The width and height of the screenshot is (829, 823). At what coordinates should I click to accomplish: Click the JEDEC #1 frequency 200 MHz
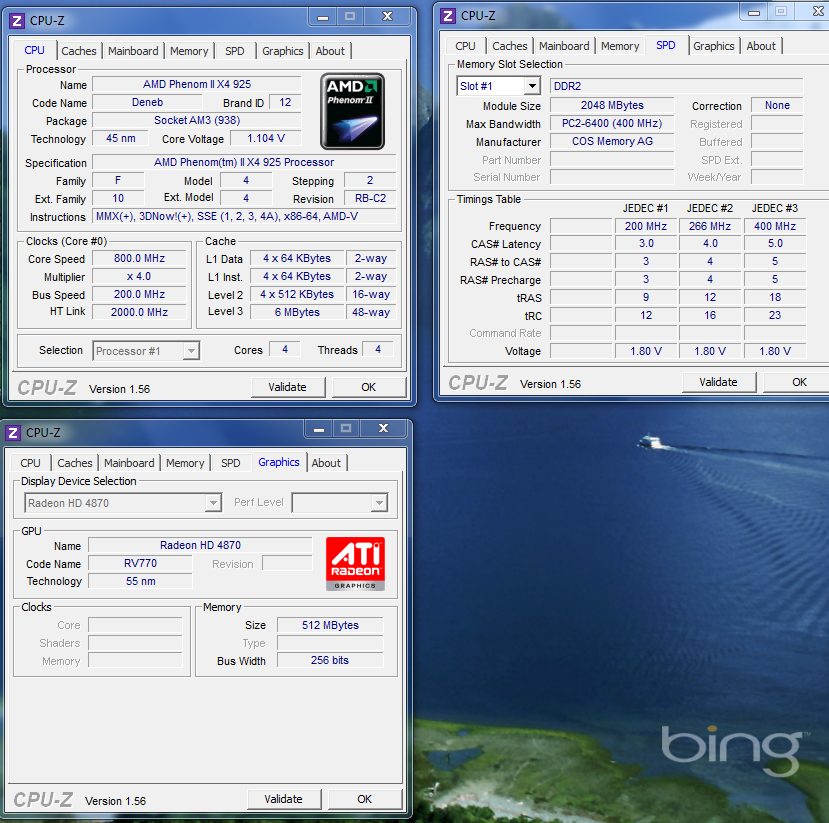pyautogui.click(x=646, y=226)
